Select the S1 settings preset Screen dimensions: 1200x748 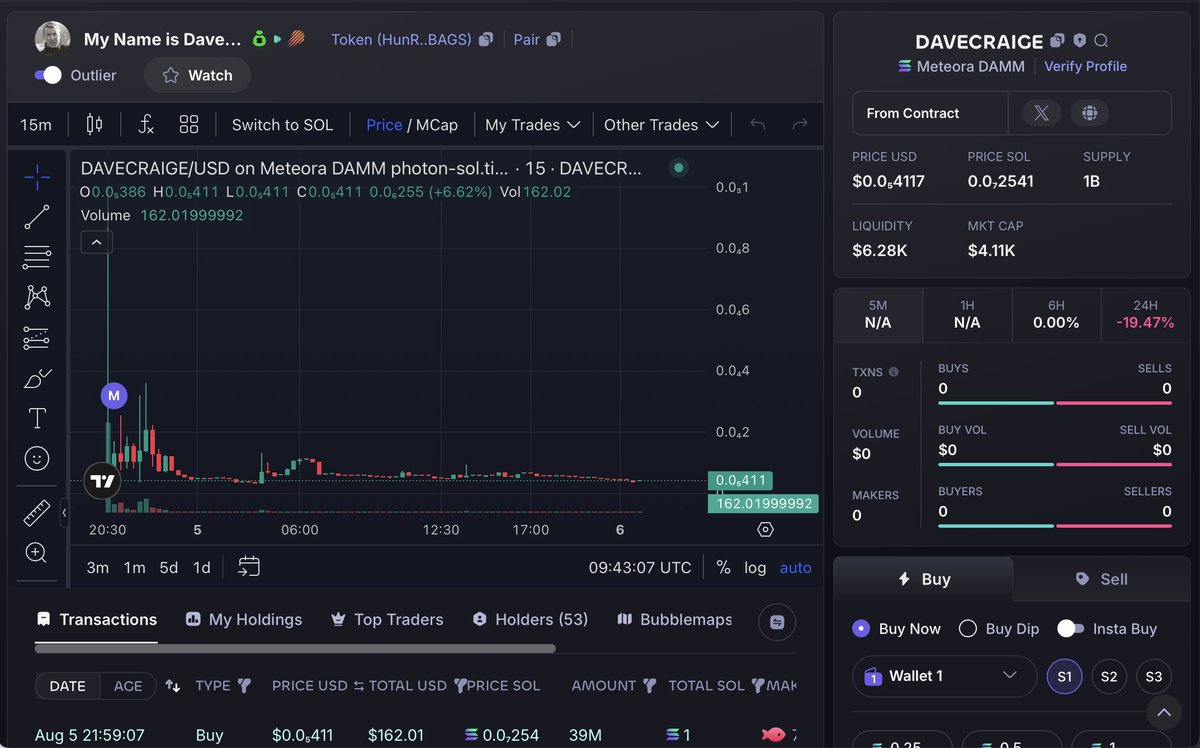pyautogui.click(x=1064, y=676)
